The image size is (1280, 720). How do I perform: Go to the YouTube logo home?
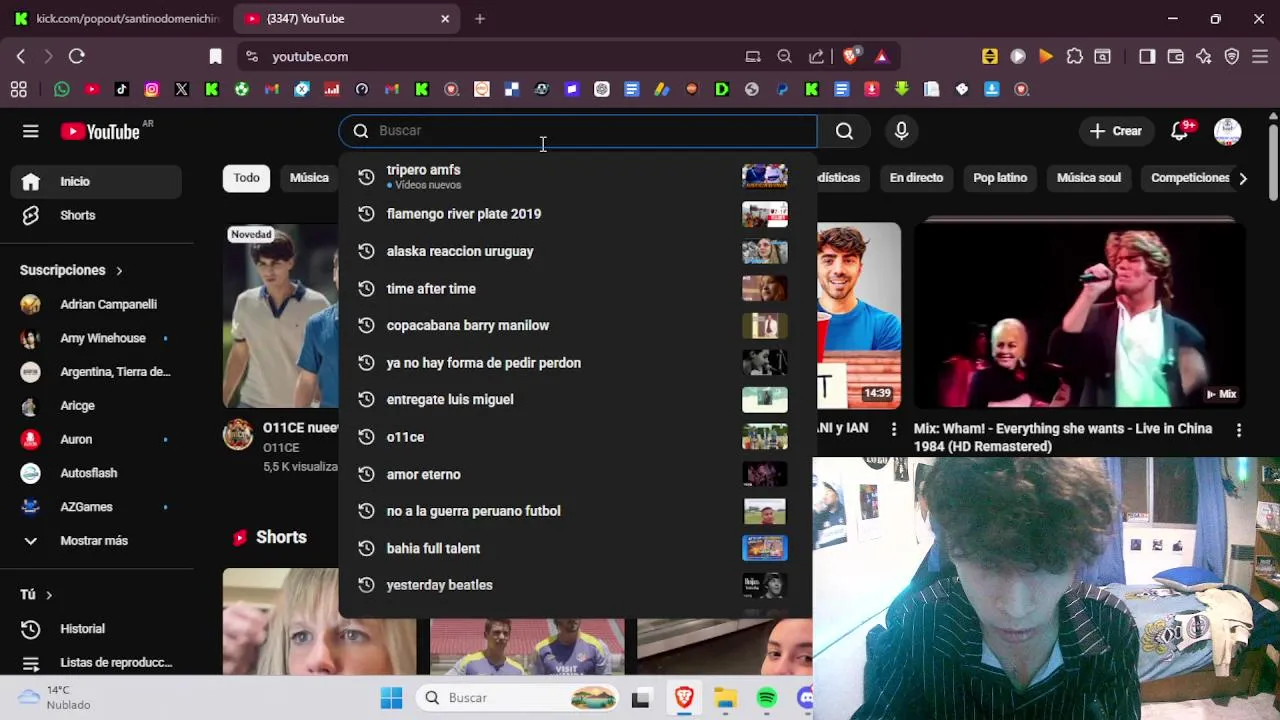pos(100,131)
